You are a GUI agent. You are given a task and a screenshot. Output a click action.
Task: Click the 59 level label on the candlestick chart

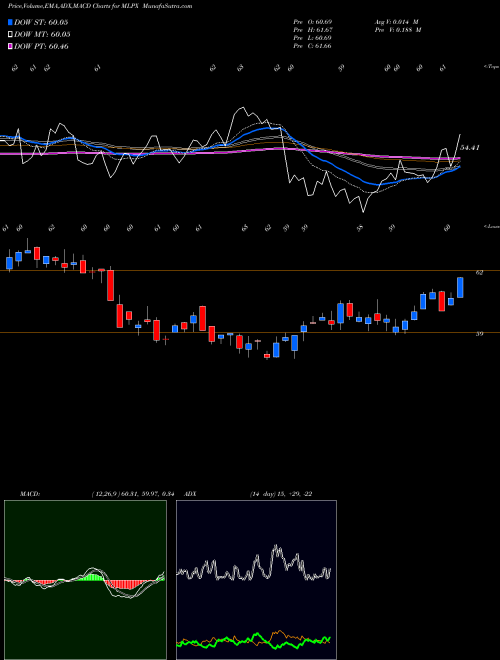[x=479, y=334]
